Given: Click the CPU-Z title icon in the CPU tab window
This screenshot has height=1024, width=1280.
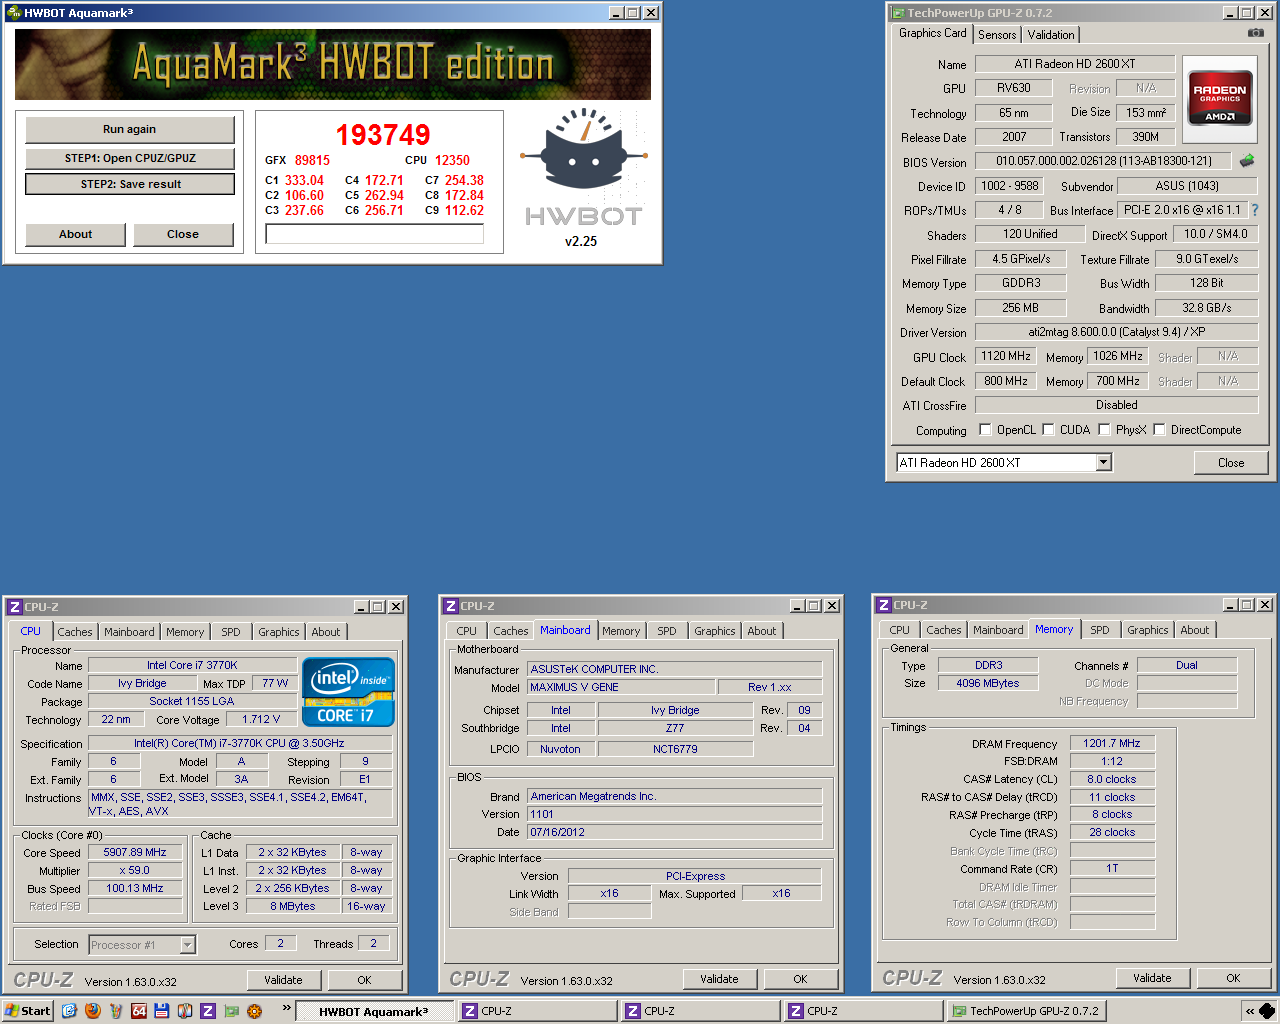Looking at the screenshot, I should pos(15,607).
